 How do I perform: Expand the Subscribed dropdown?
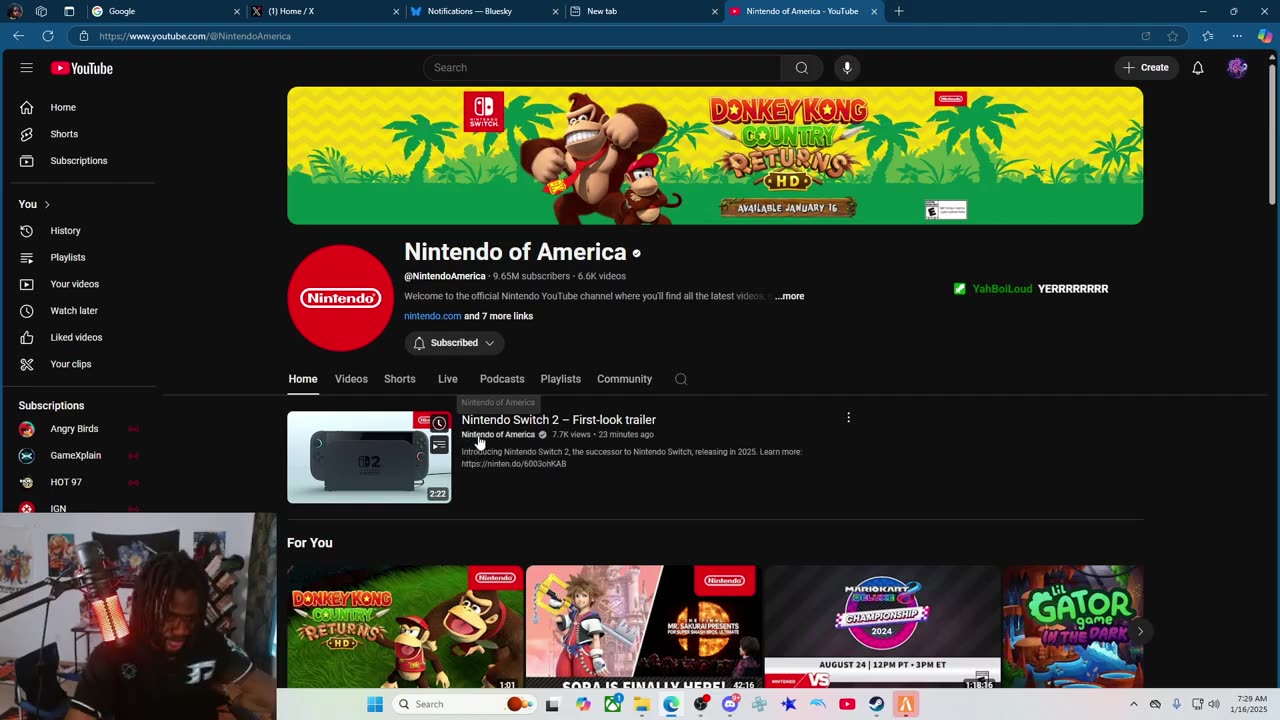(x=455, y=343)
